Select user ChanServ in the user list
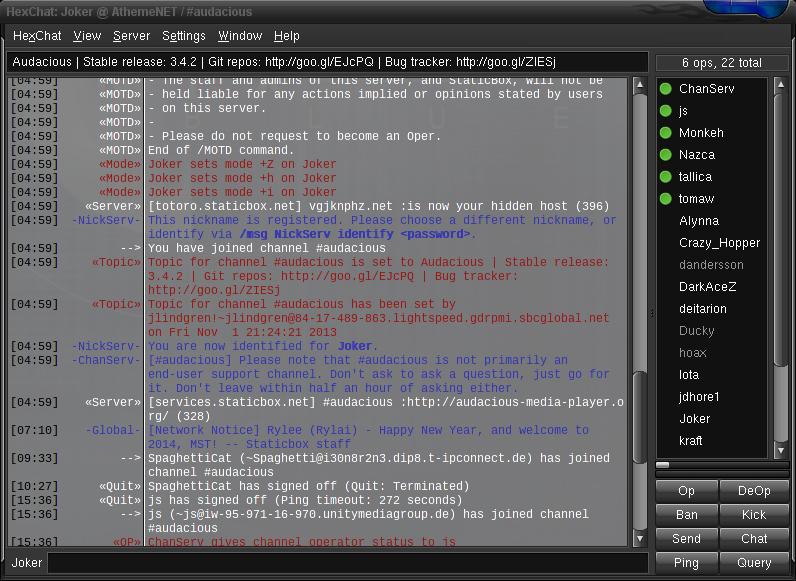The image size is (796, 581). [712, 89]
